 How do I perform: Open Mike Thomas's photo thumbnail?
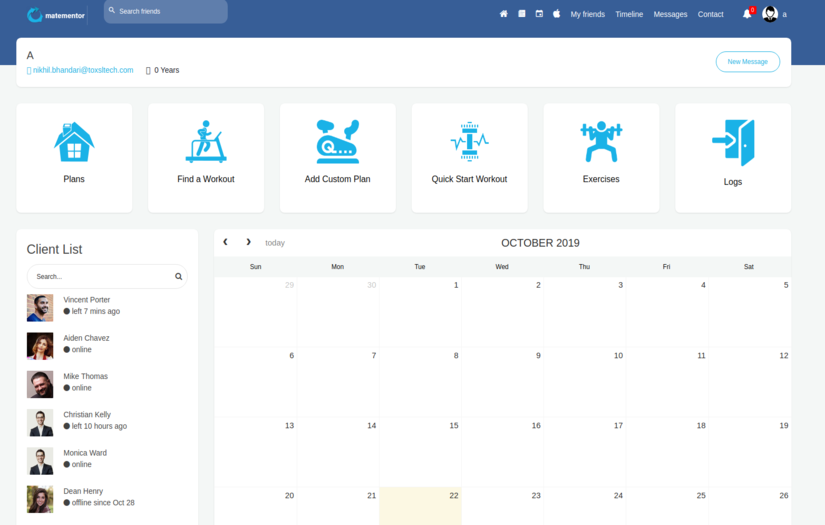point(40,385)
